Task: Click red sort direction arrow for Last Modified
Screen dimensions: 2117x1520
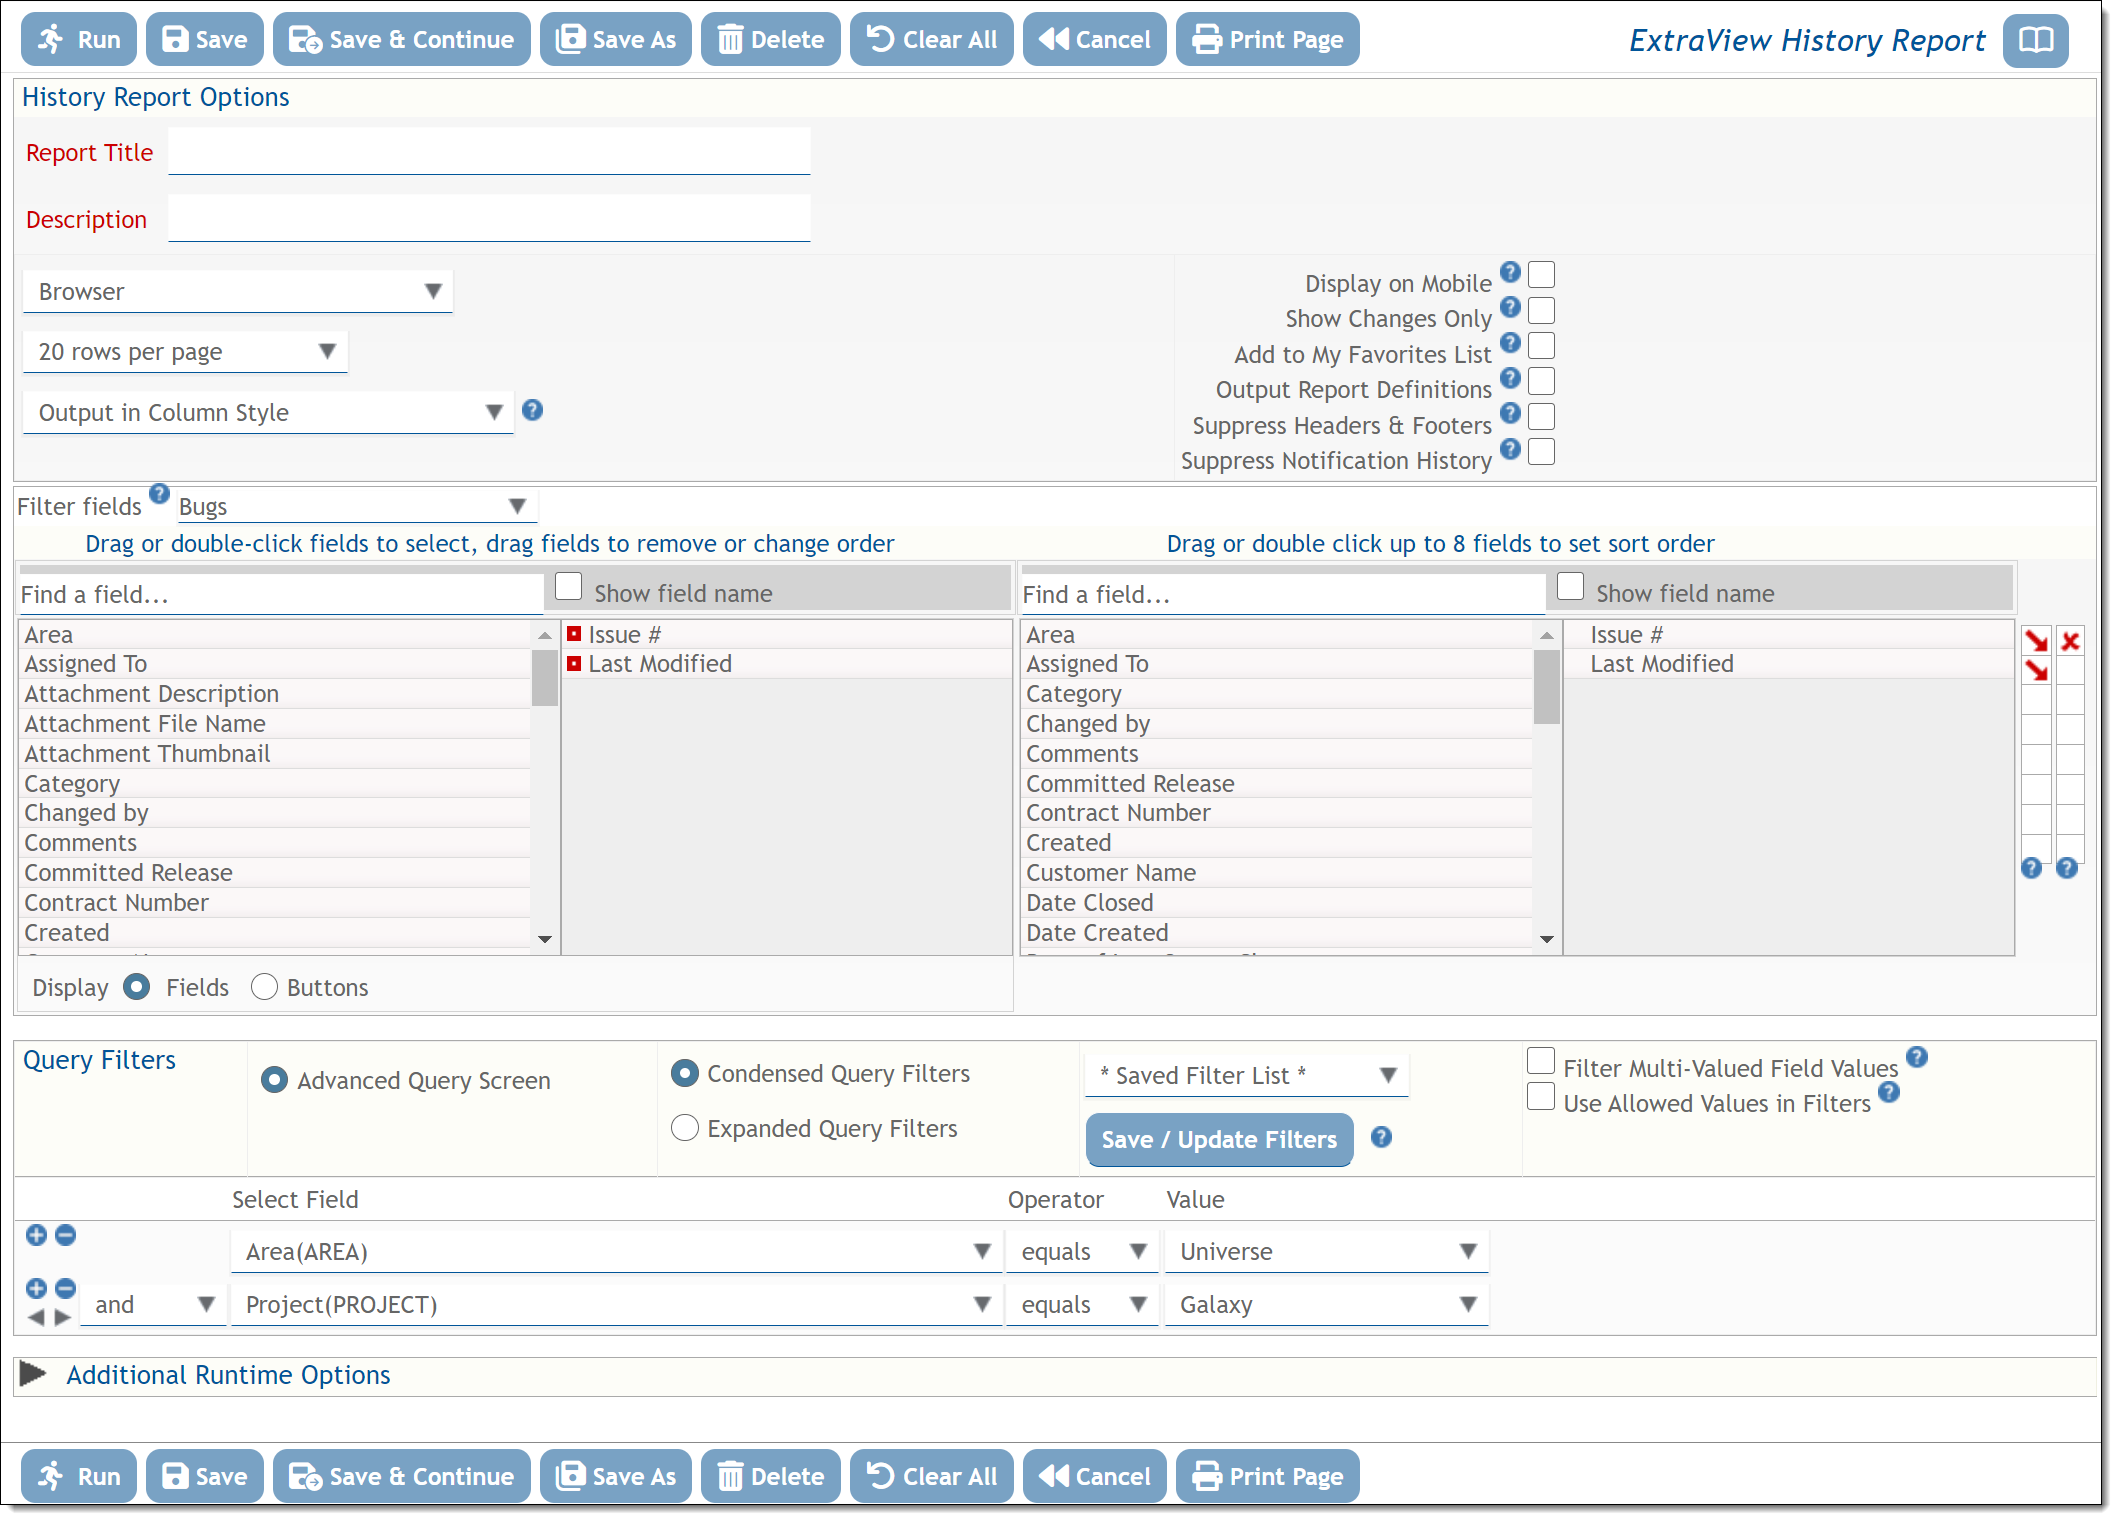Action: [2036, 671]
